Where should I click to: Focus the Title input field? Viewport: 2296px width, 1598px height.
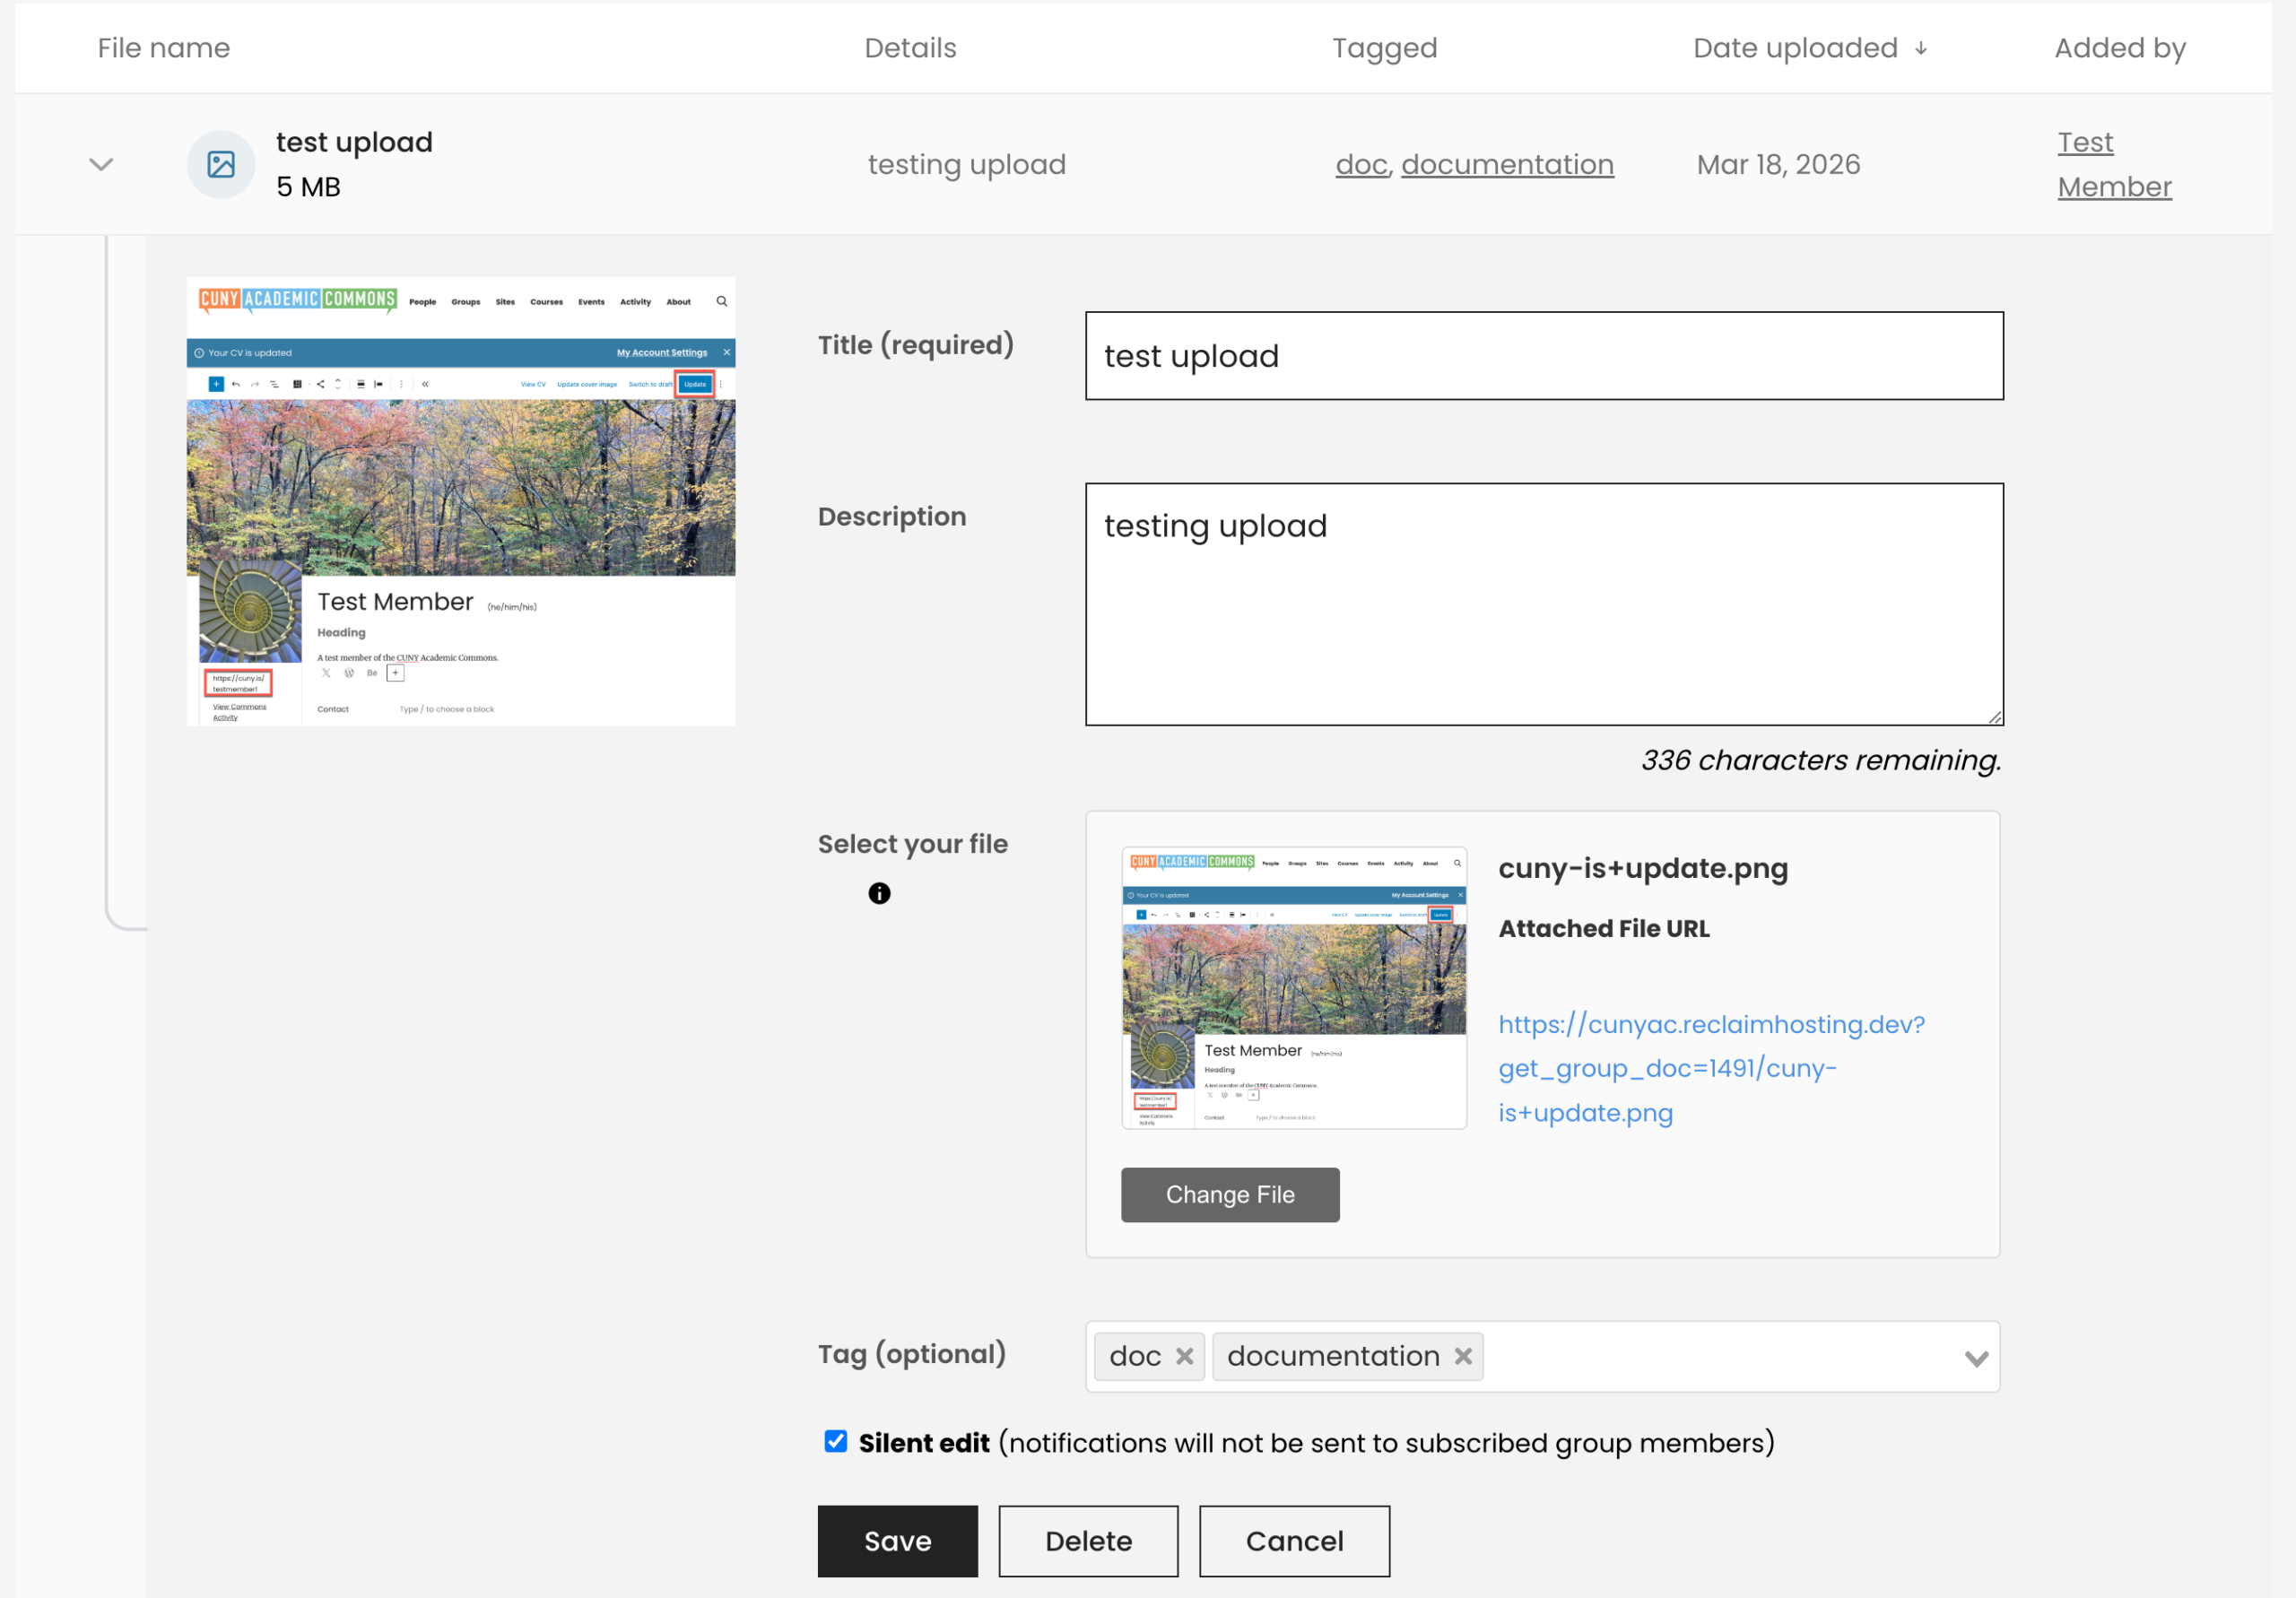(1544, 356)
